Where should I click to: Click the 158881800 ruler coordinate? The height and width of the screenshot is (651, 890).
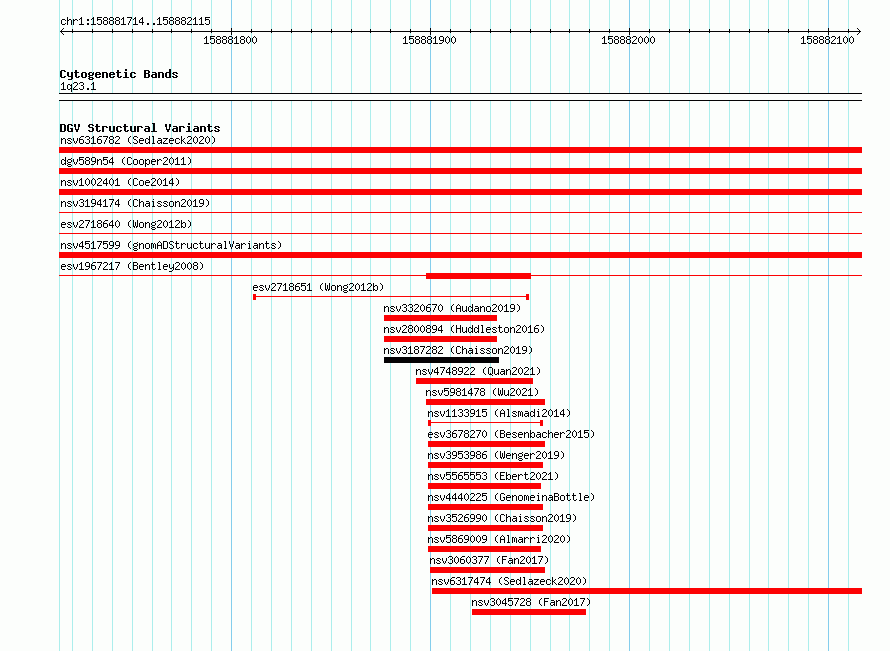(230, 40)
